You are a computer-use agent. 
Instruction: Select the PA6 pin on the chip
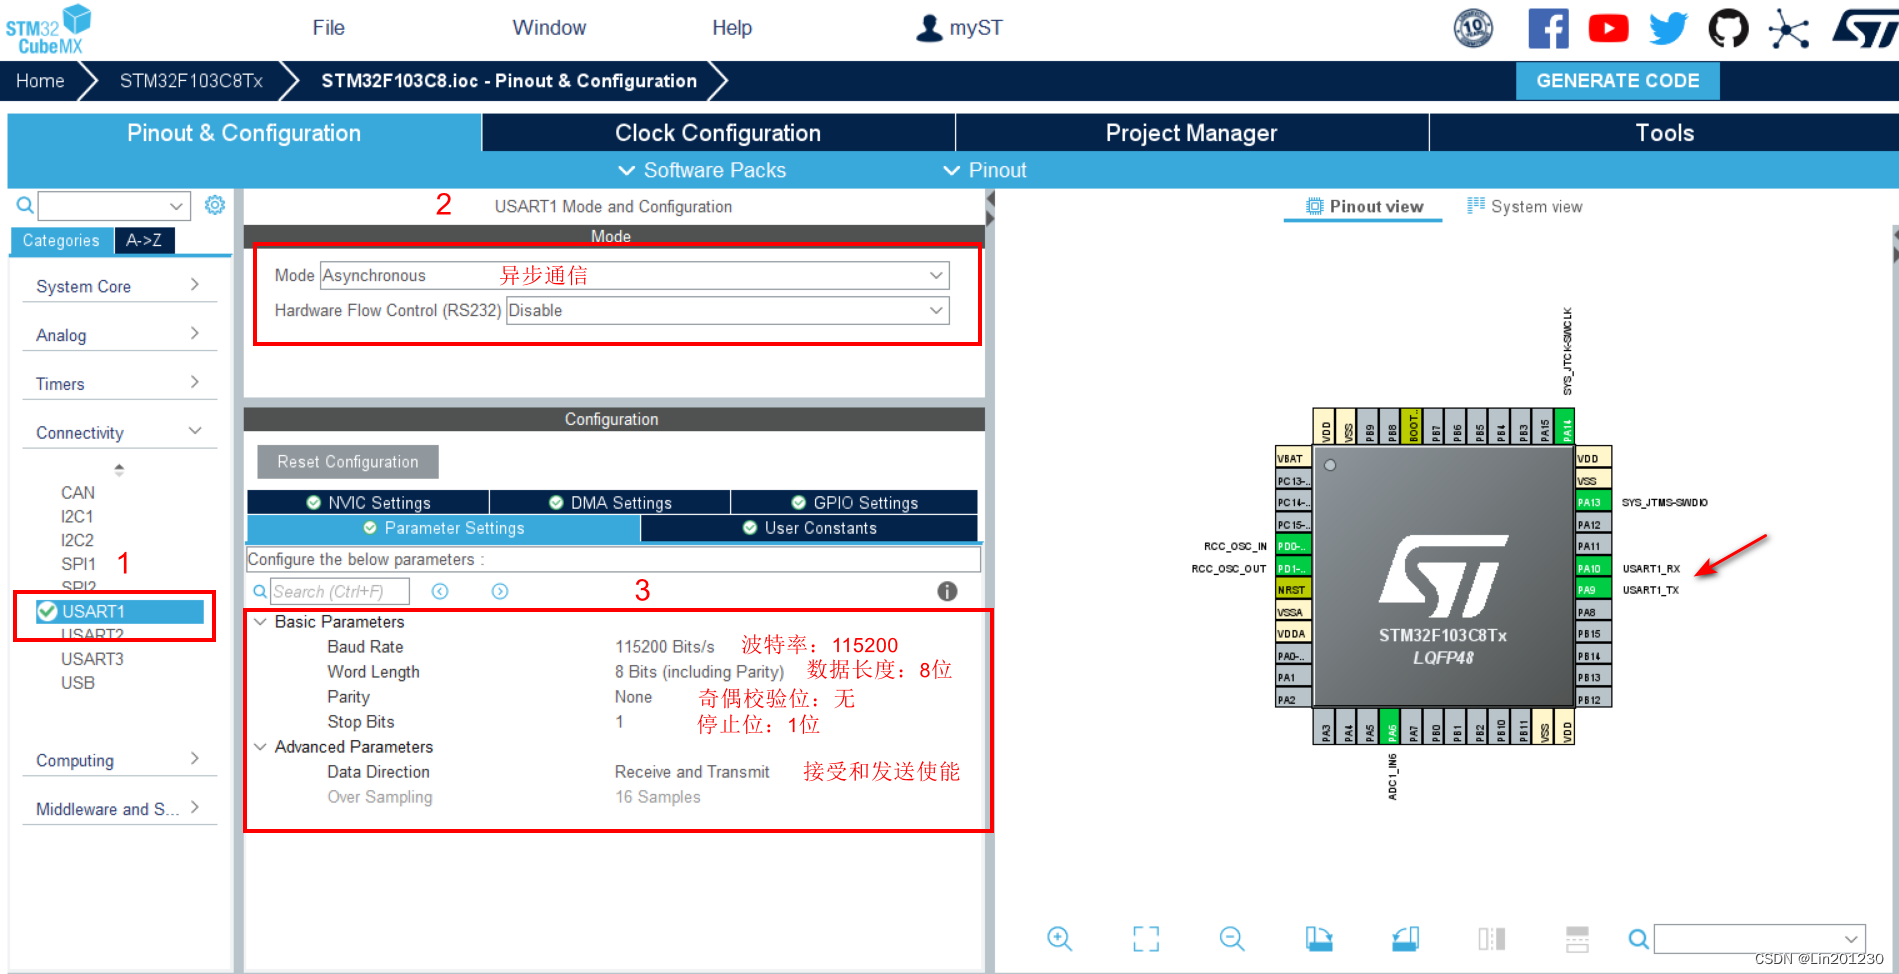1389,727
